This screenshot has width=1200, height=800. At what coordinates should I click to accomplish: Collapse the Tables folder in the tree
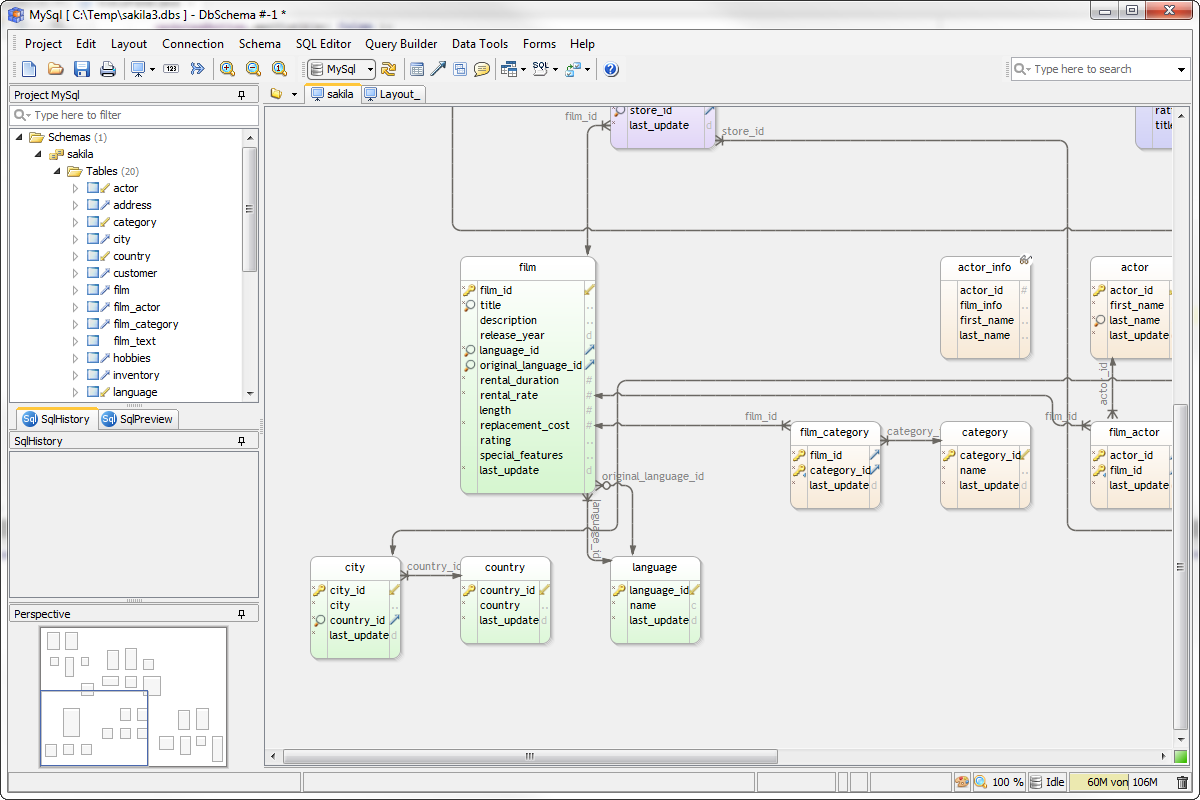57,171
